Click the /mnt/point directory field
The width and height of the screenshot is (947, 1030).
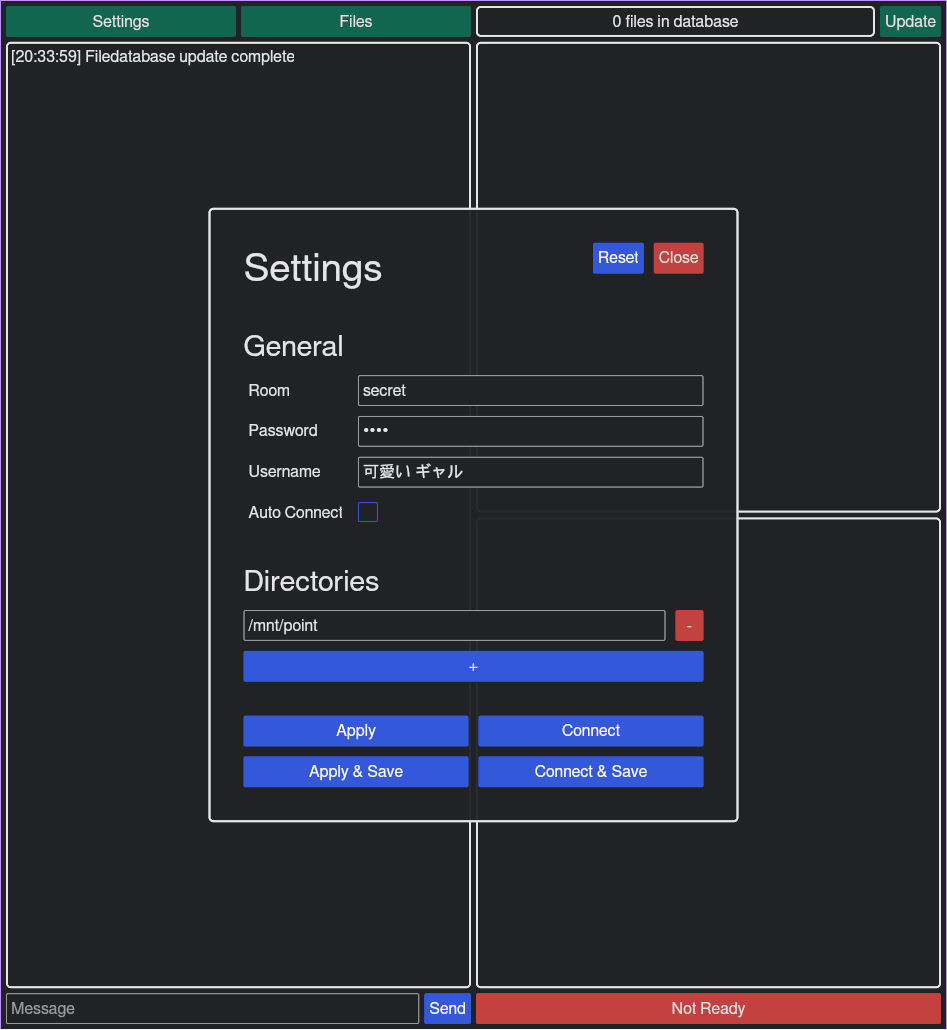point(454,625)
